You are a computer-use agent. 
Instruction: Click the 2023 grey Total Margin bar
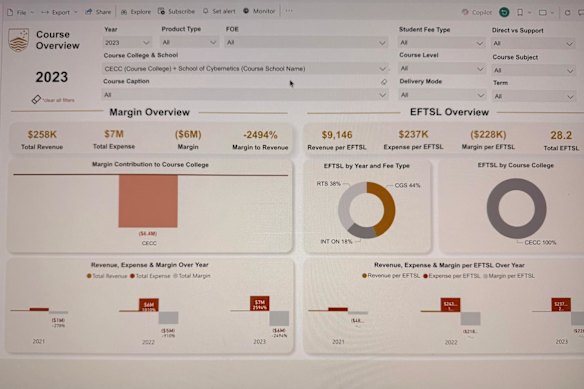coord(279,319)
